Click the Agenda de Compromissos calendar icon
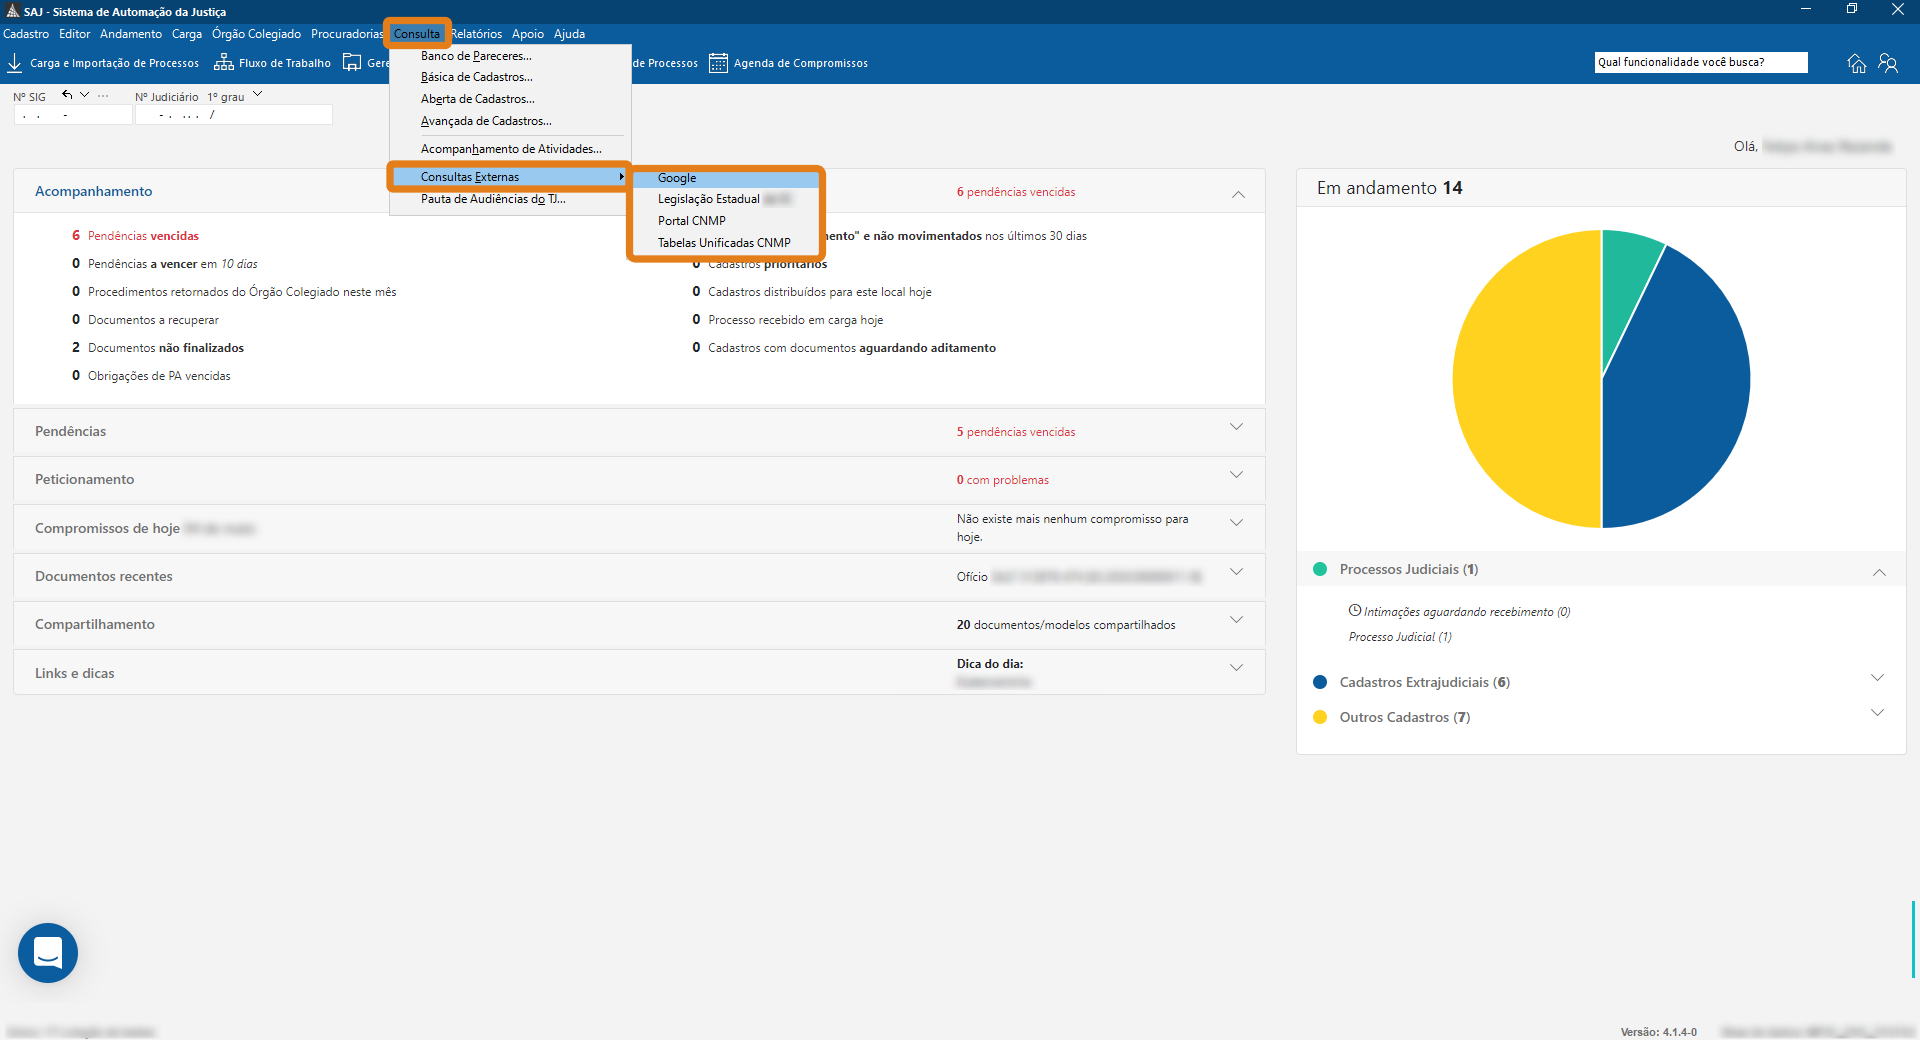 718,63
